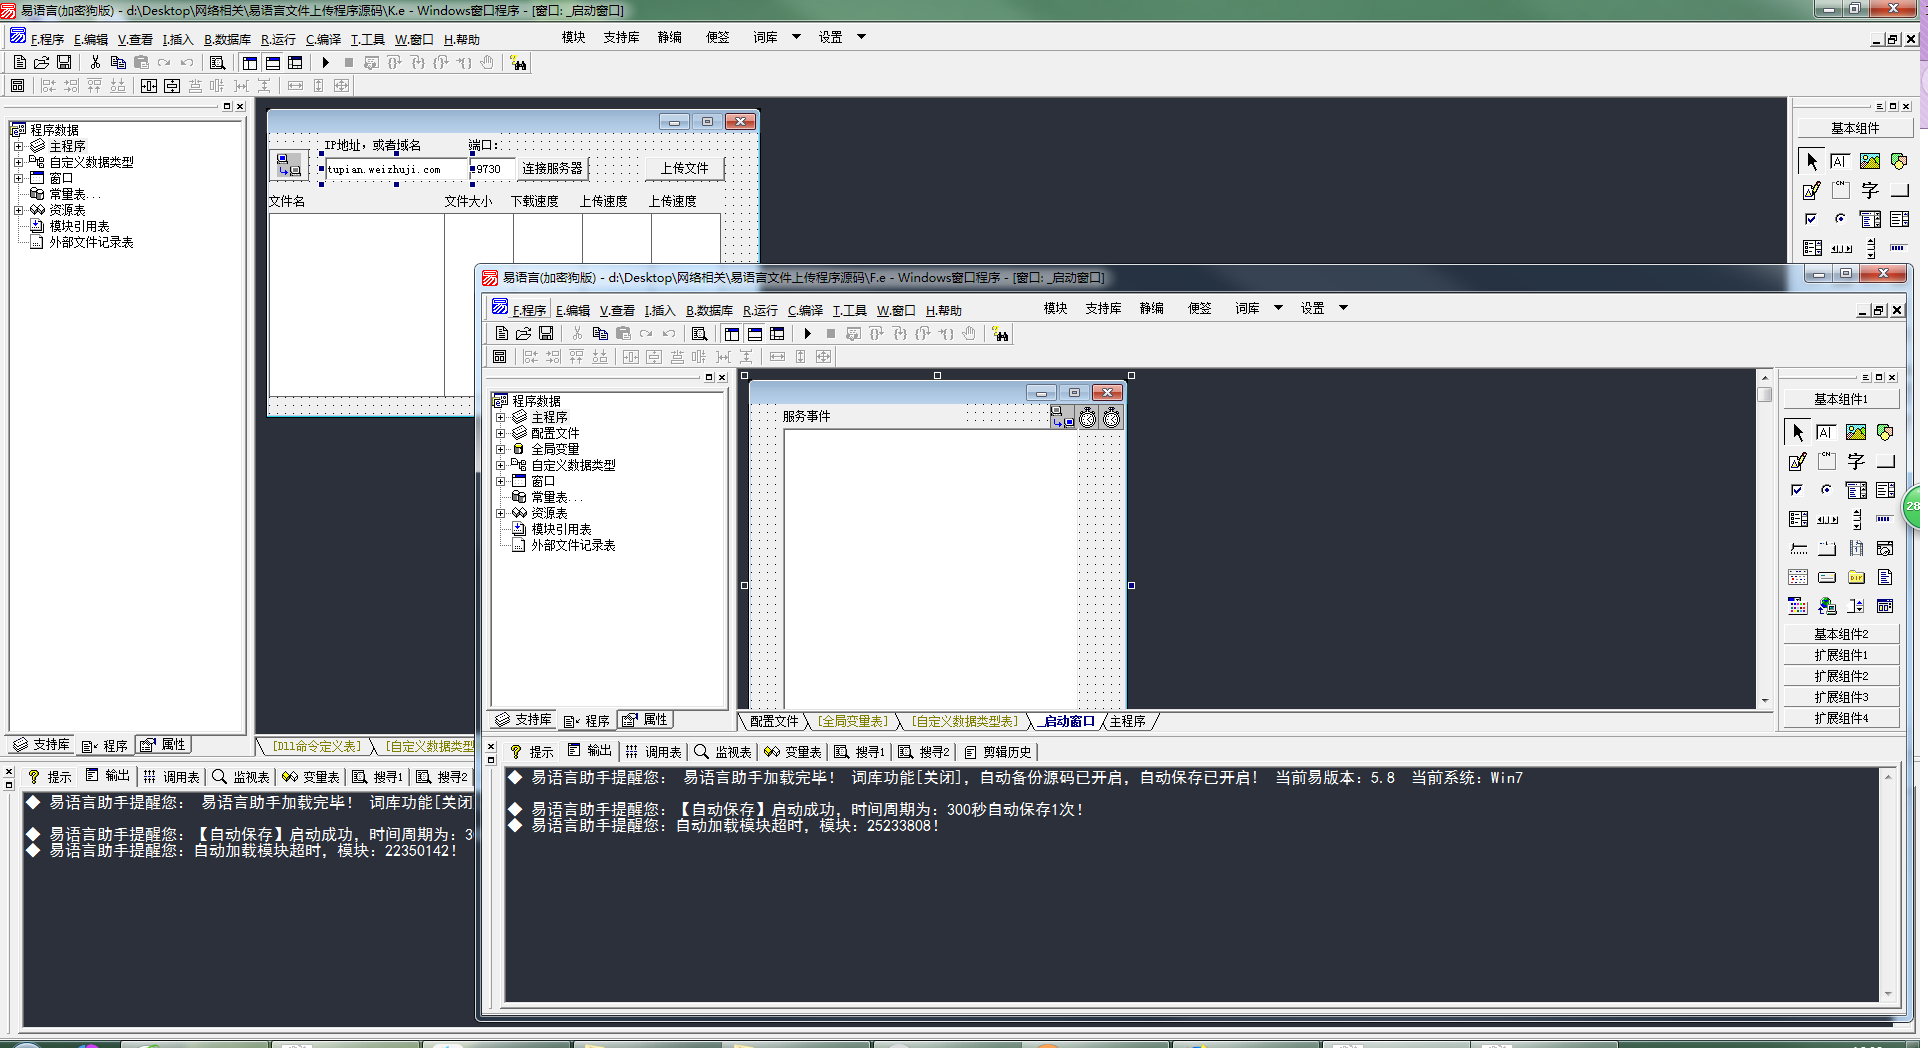Click port field 9730 on K.e form
1928x1048 pixels.
[x=492, y=169]
